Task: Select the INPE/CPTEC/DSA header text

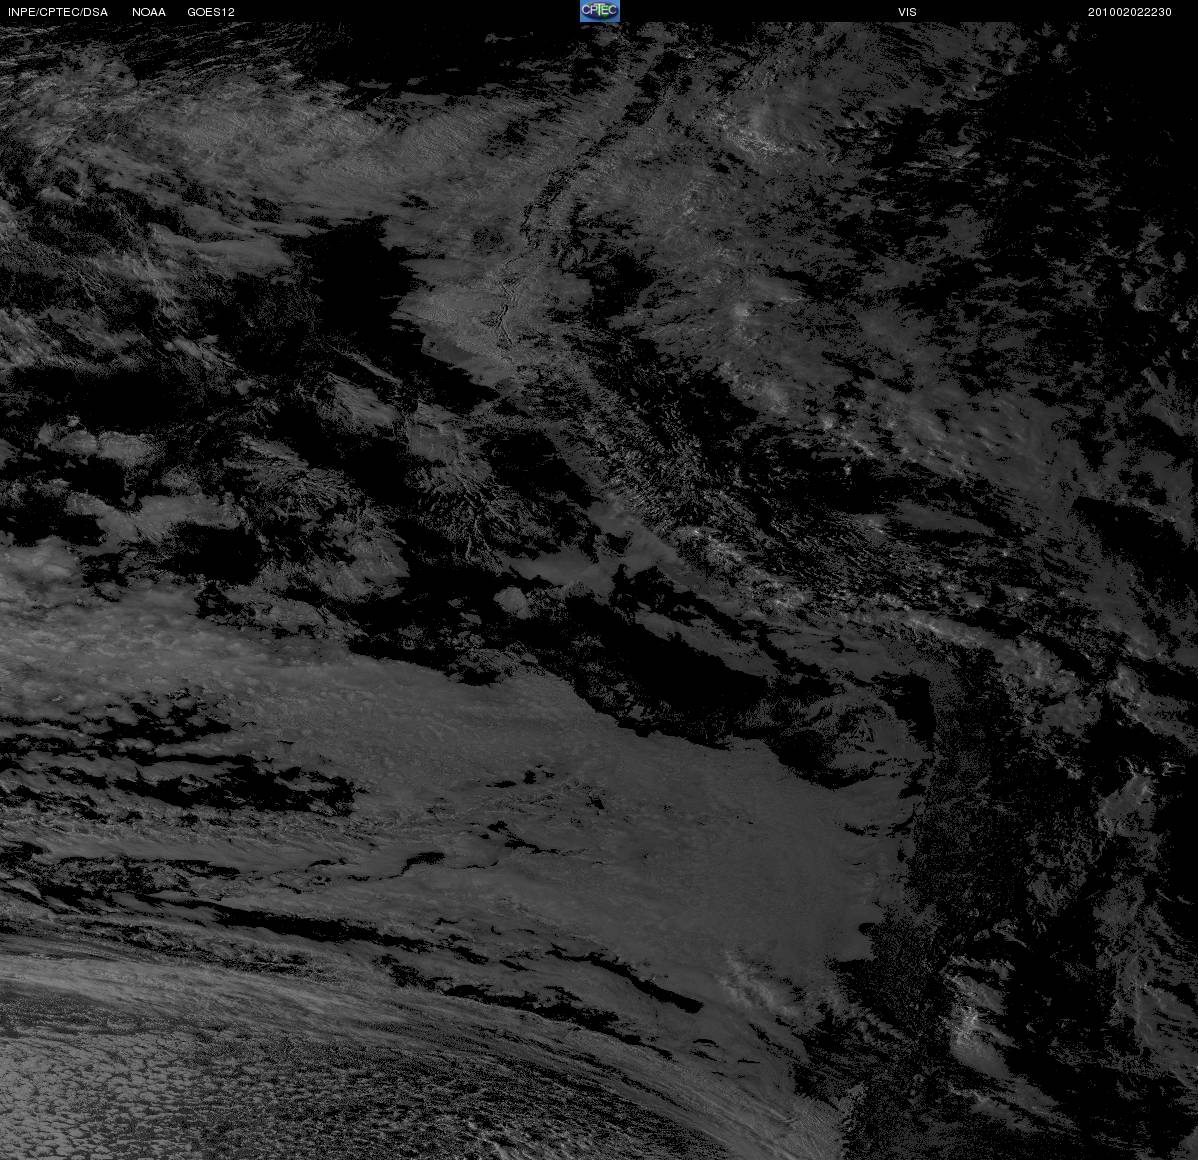Action: tap(58, 12)
